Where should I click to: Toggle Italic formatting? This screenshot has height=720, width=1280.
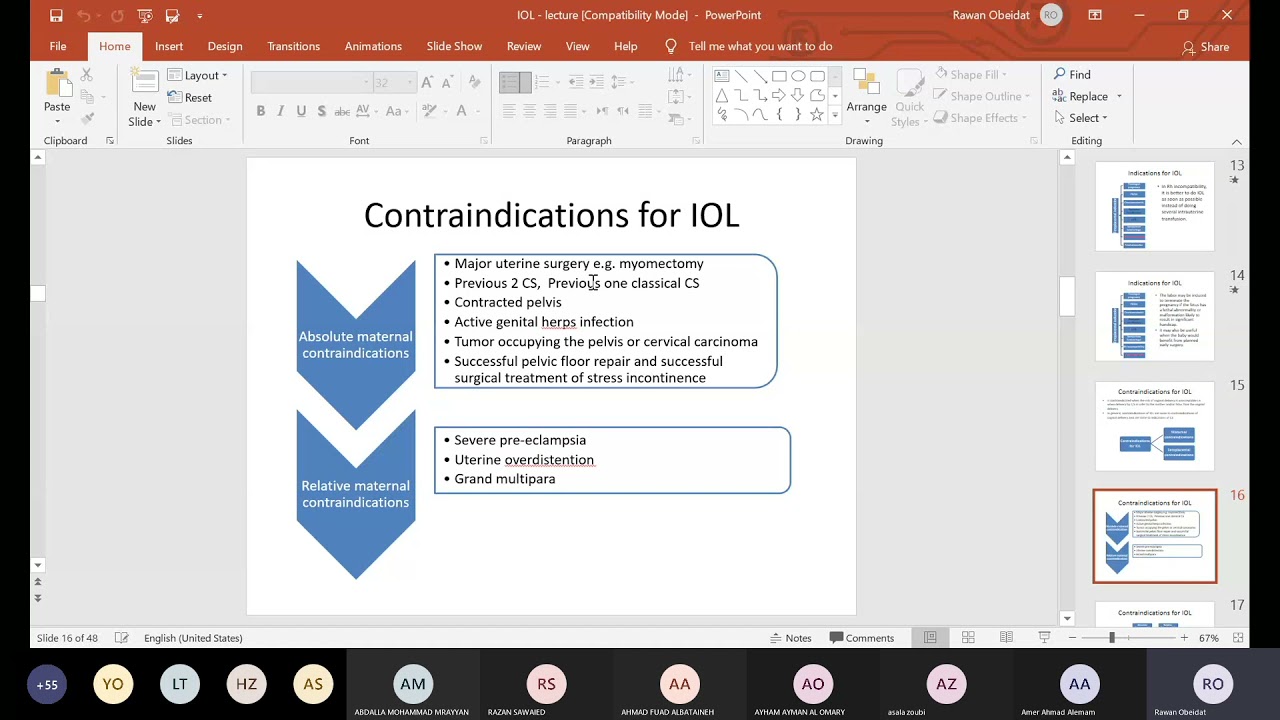[281, 111]
